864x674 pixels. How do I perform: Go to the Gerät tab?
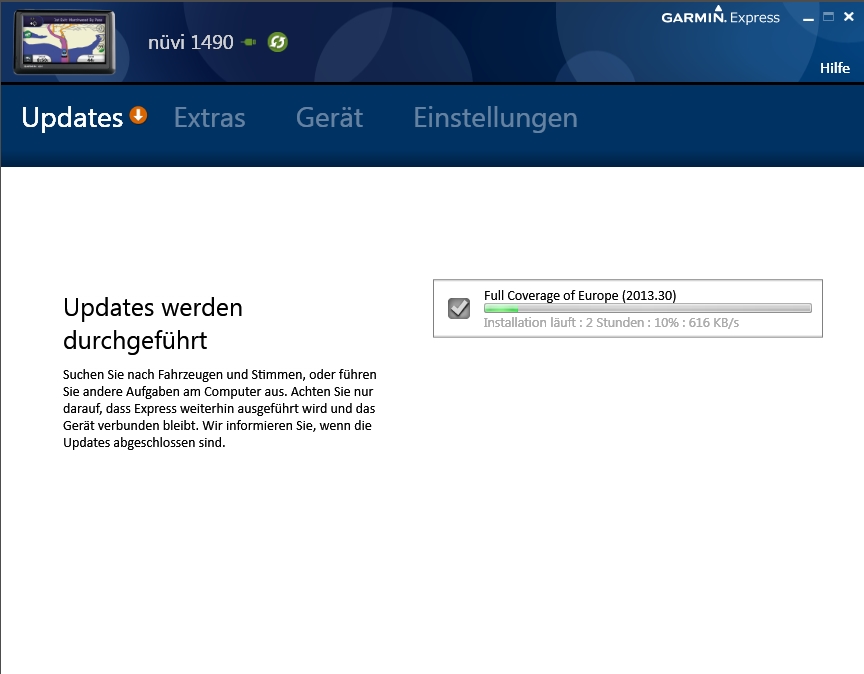[329, 118]
